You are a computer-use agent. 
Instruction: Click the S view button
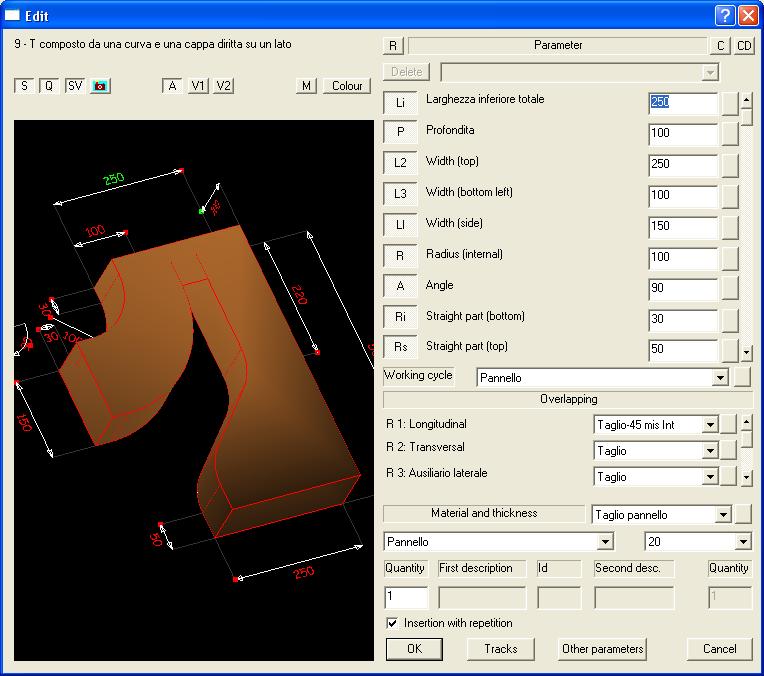coord(23,86)
